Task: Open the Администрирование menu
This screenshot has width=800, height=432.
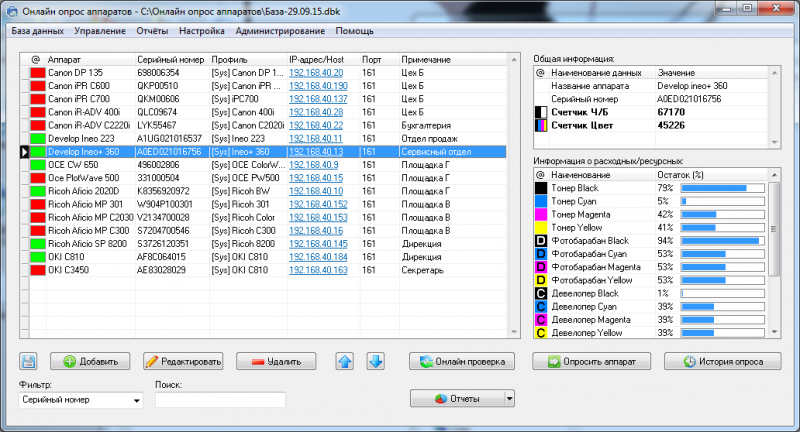Action: (x=280, y=31)
